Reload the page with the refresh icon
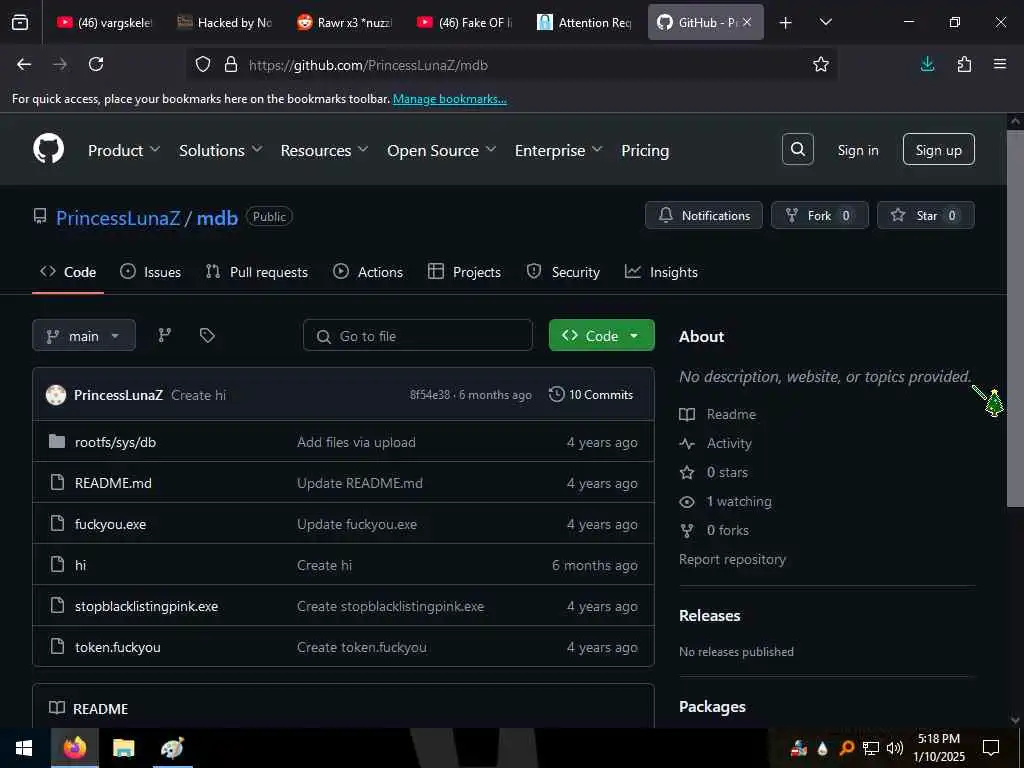1024x768 pixels. point(96,64)
